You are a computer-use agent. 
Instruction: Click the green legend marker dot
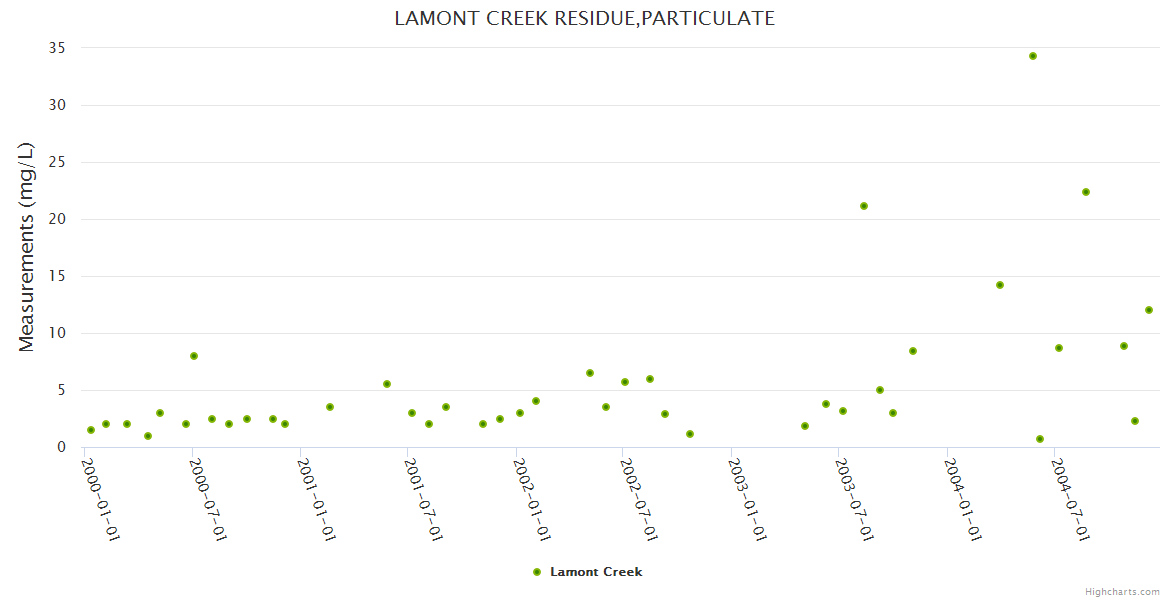coord(537,572)
